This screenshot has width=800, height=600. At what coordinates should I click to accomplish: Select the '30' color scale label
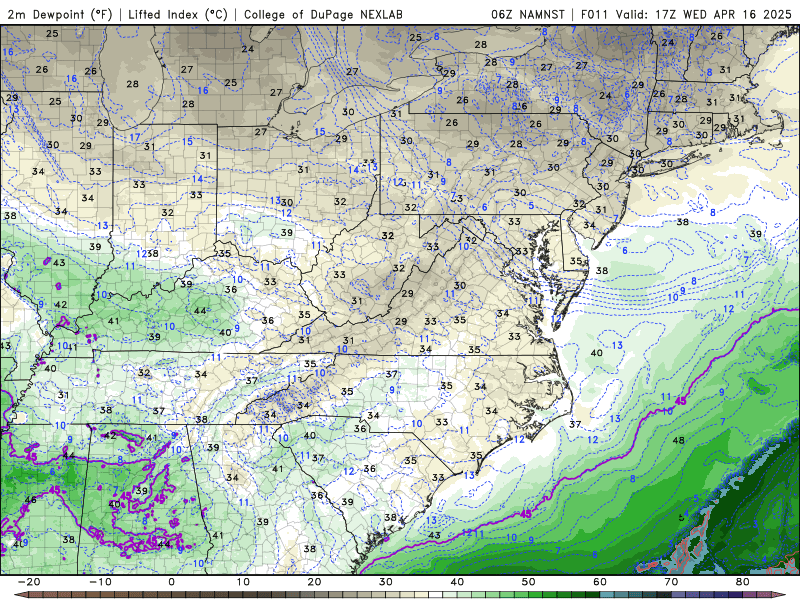[x=386, y=582]
